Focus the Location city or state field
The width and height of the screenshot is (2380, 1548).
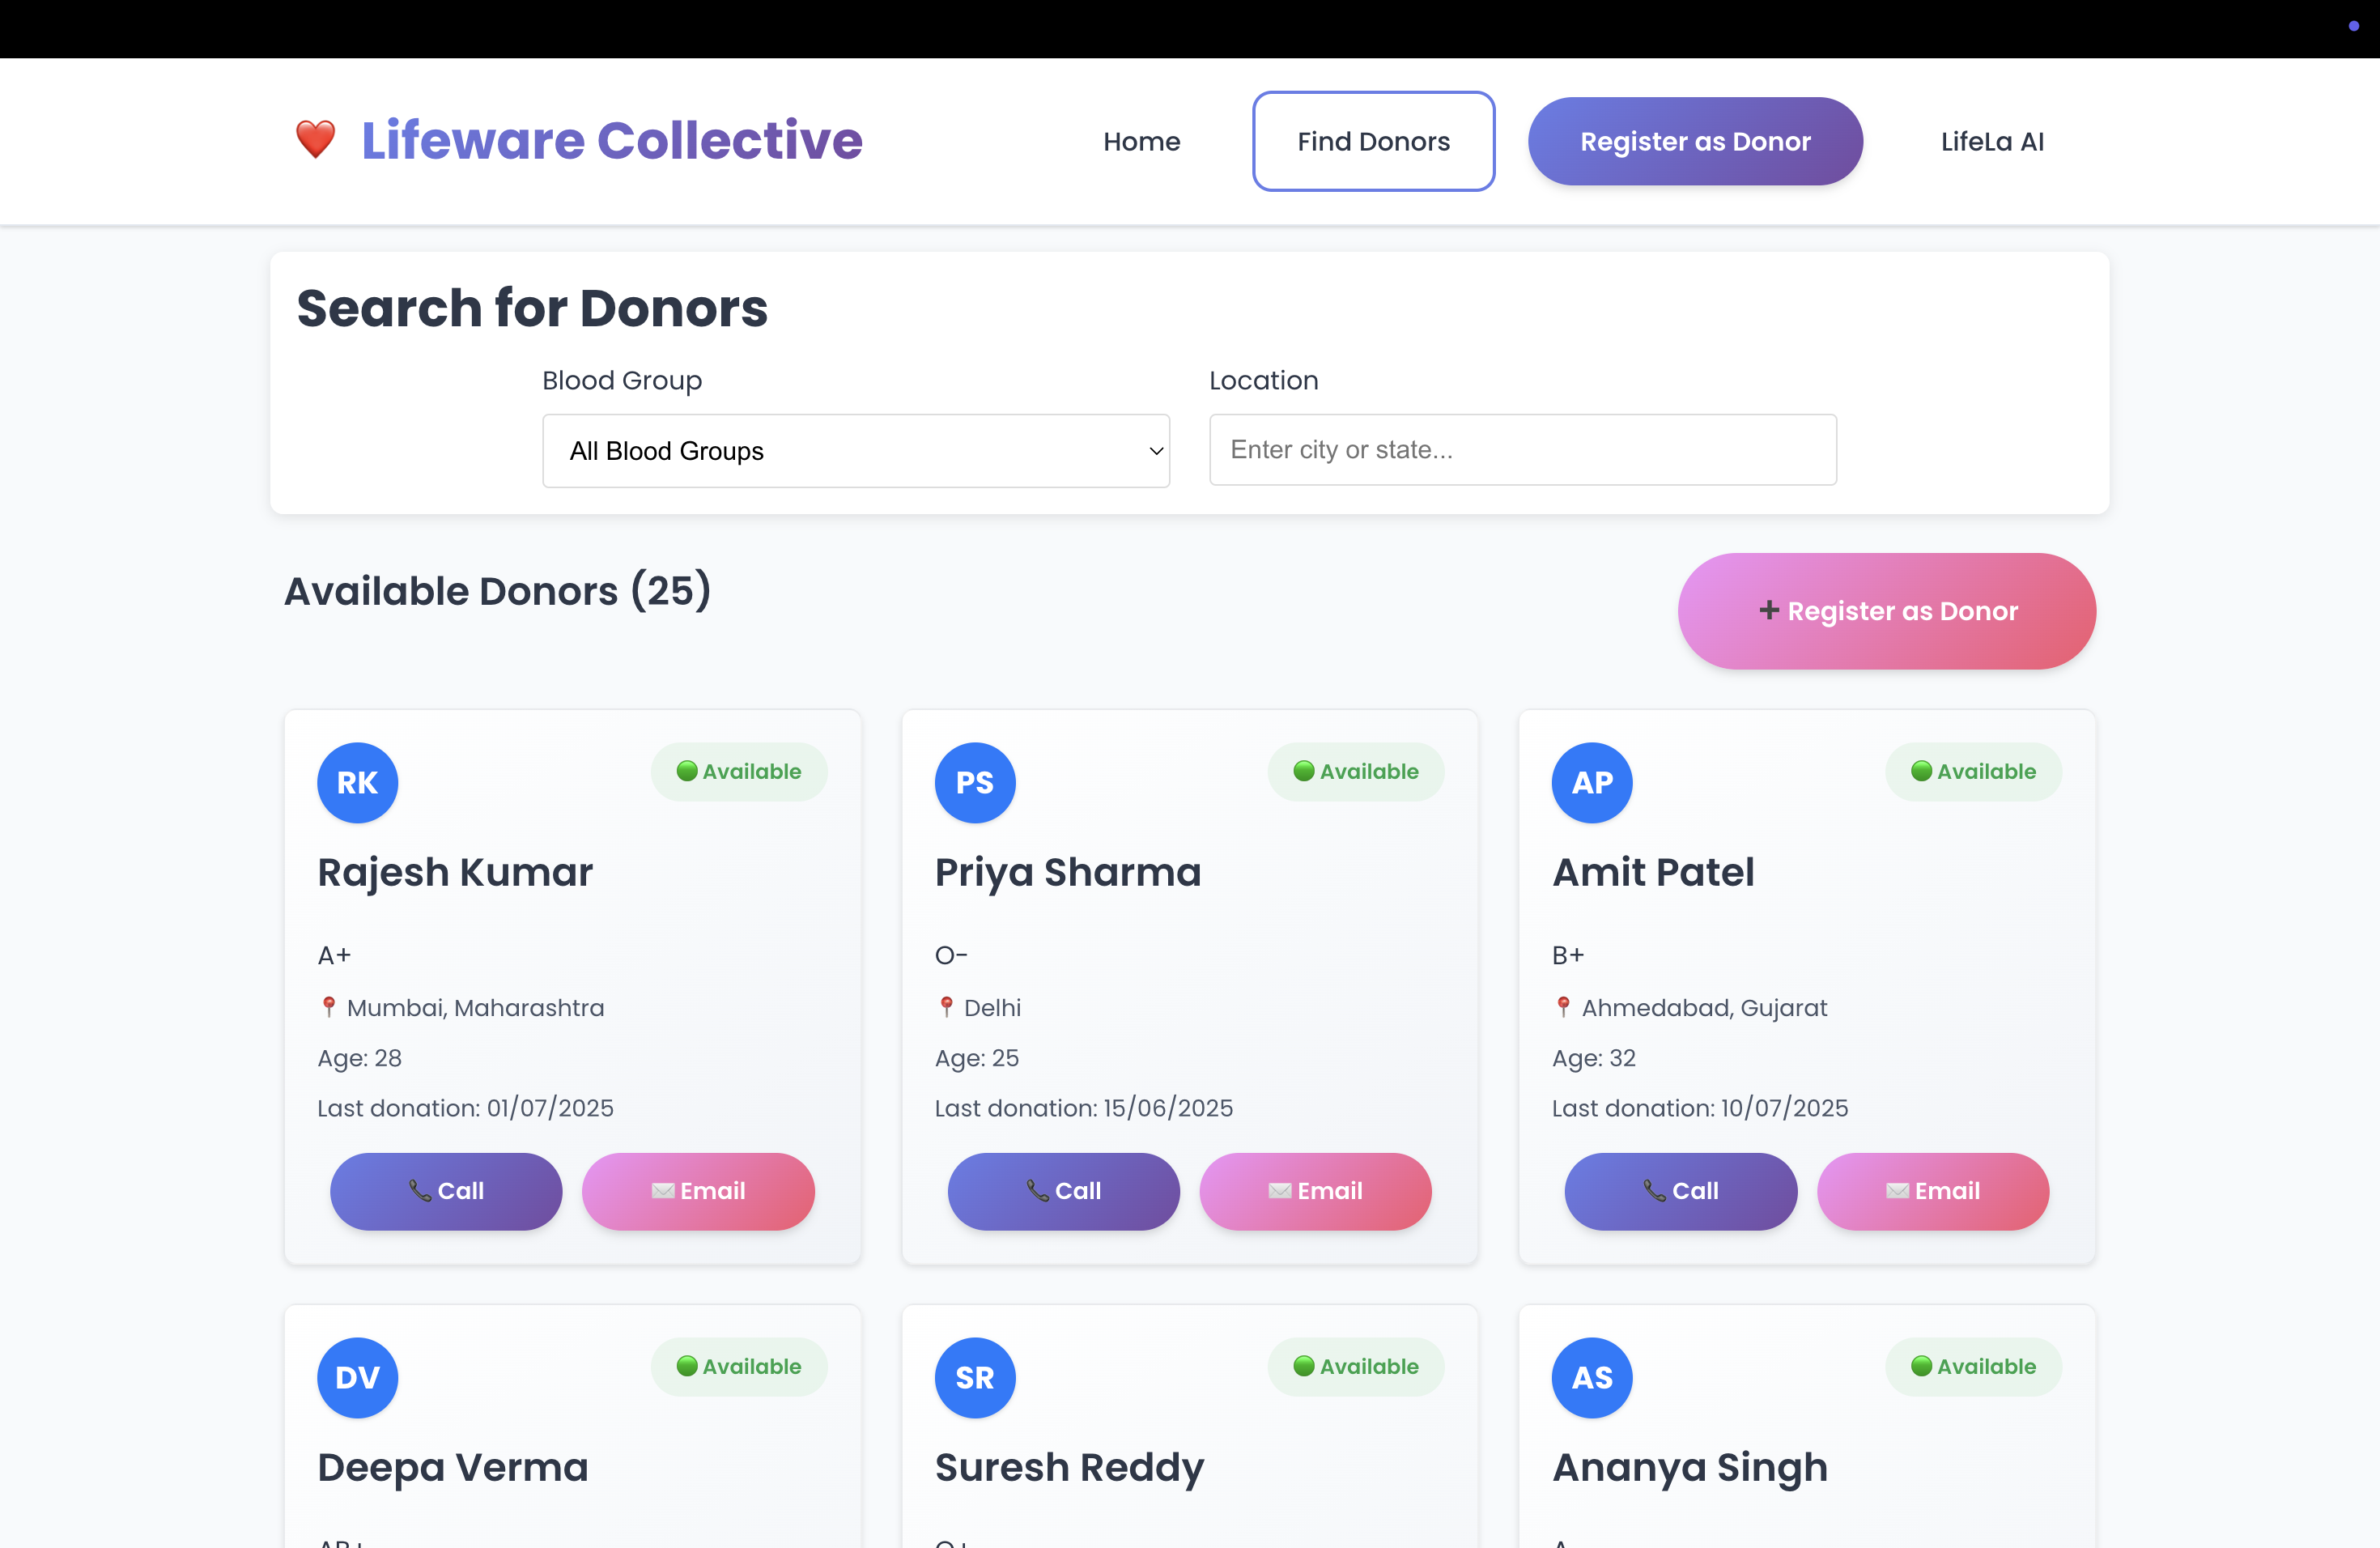pos(1523,450)
